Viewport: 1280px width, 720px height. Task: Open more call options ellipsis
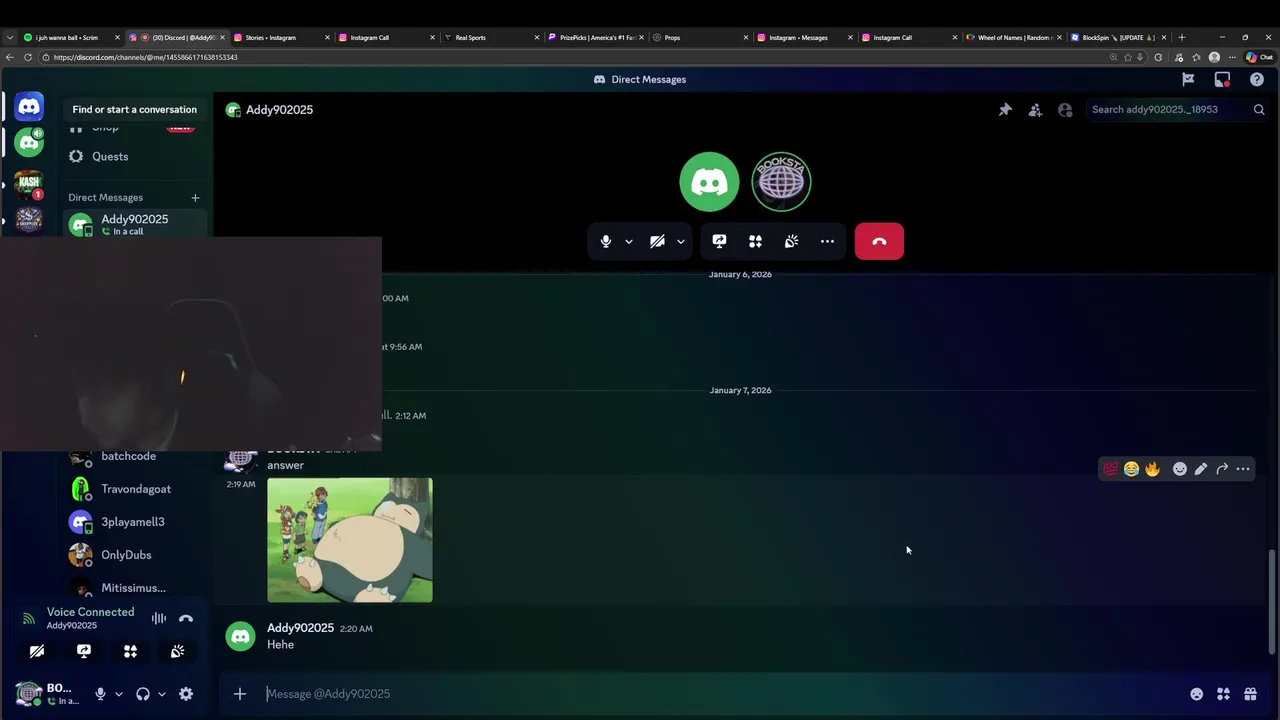pyautogui.click(x=827, y=241)
